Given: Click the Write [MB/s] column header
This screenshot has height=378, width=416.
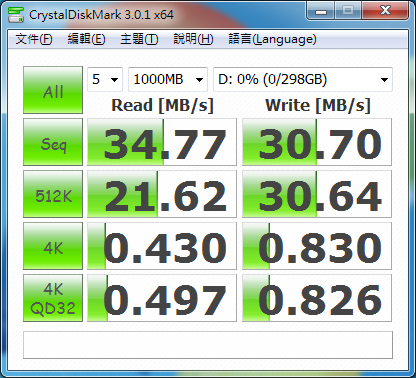Looking at the screenshot, I should [318, 105].
